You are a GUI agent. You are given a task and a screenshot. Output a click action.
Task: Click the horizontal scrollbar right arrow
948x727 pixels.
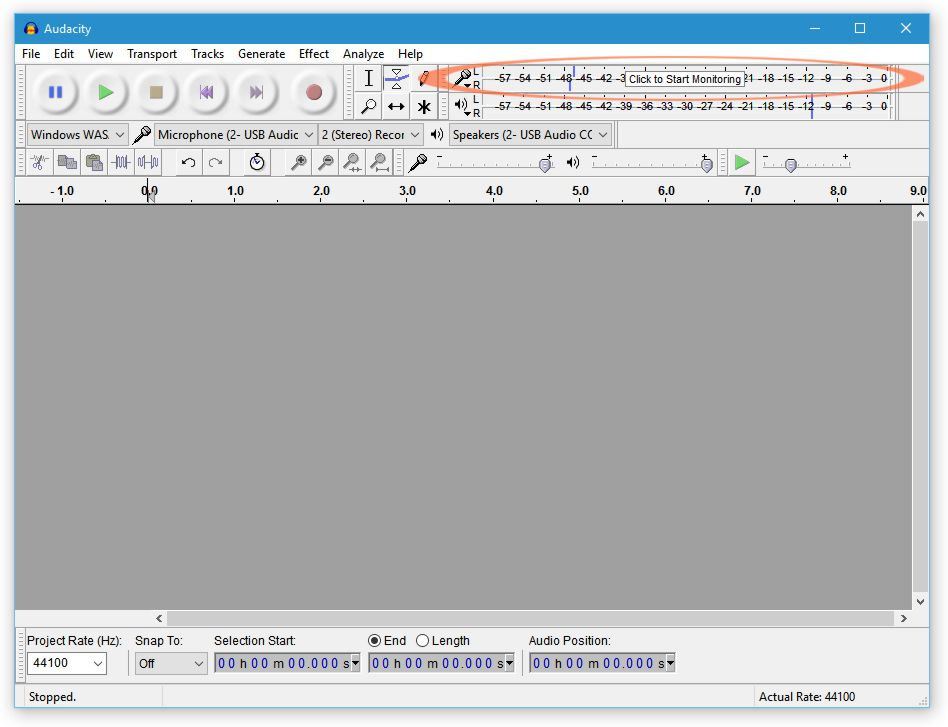pyautogui.click(x=904, y=618)
